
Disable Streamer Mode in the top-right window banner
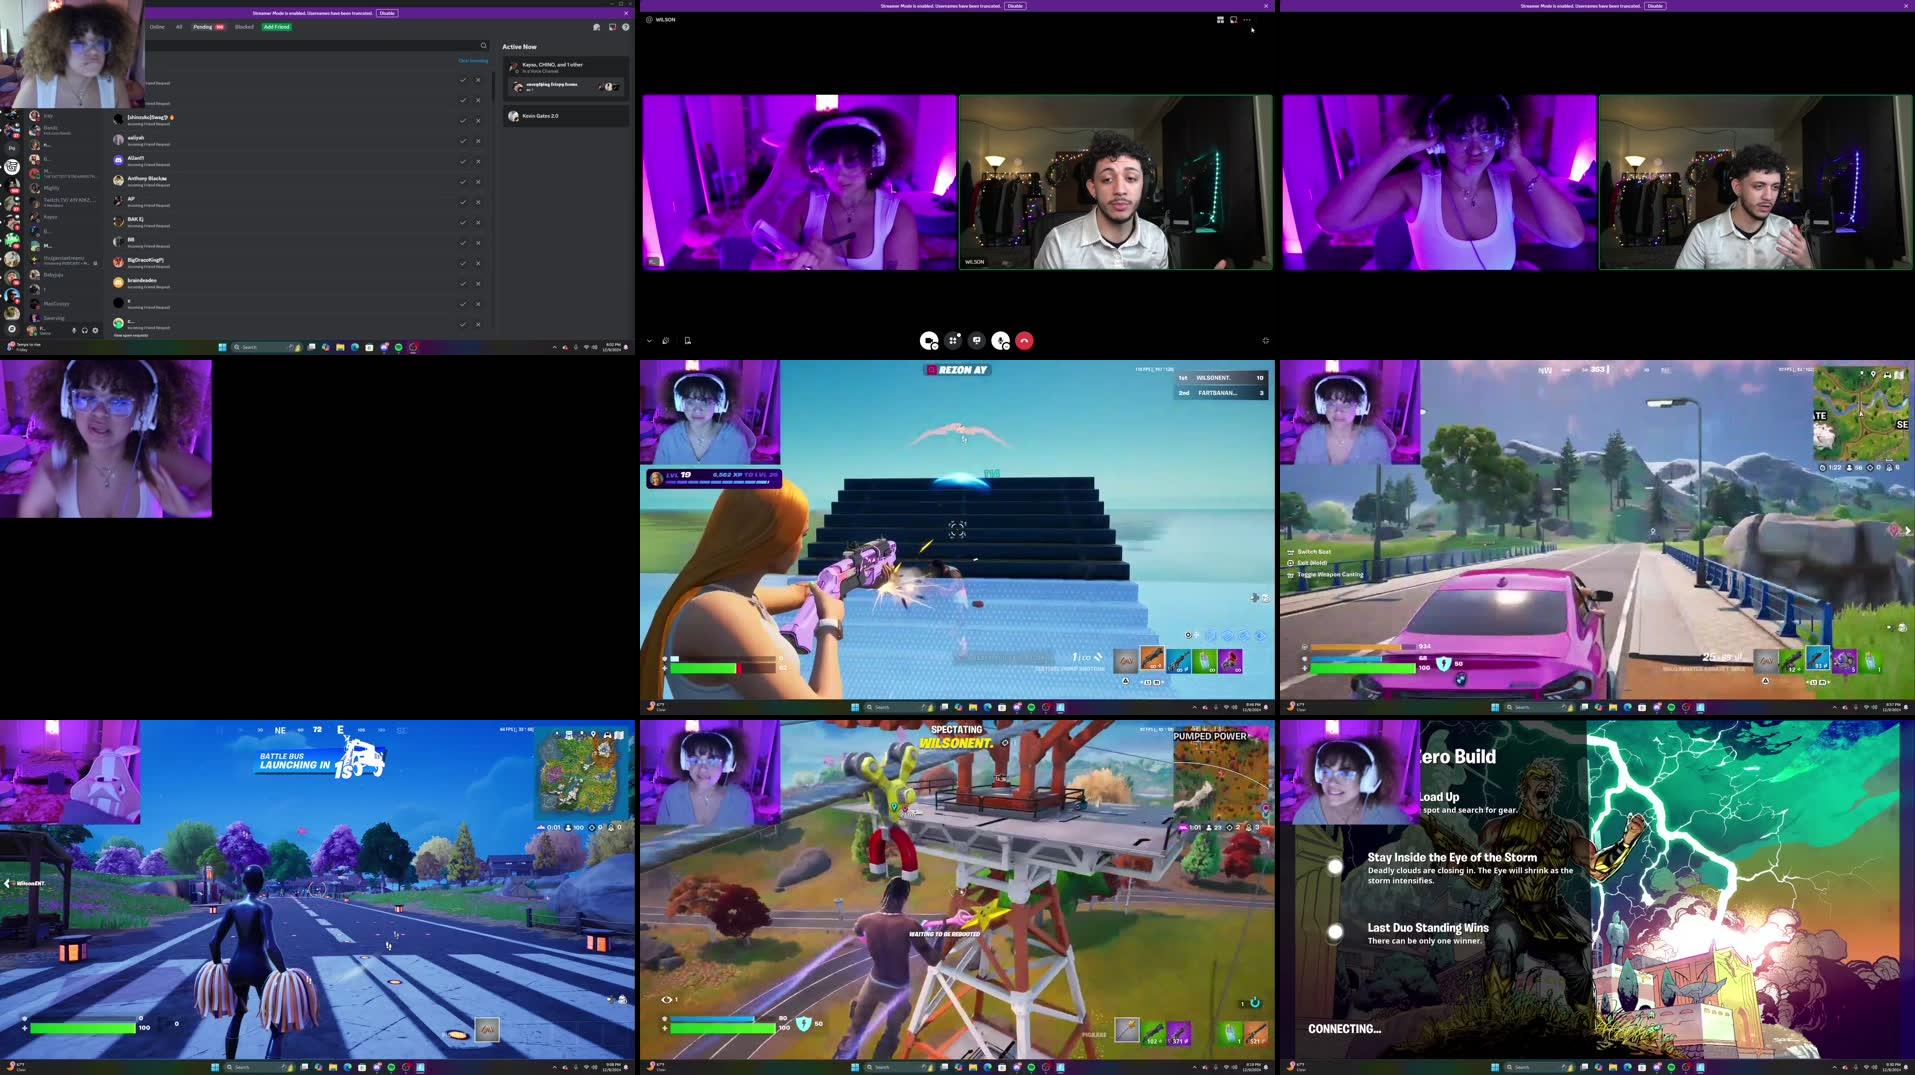pyautogui.click(x=1655, y=6)
